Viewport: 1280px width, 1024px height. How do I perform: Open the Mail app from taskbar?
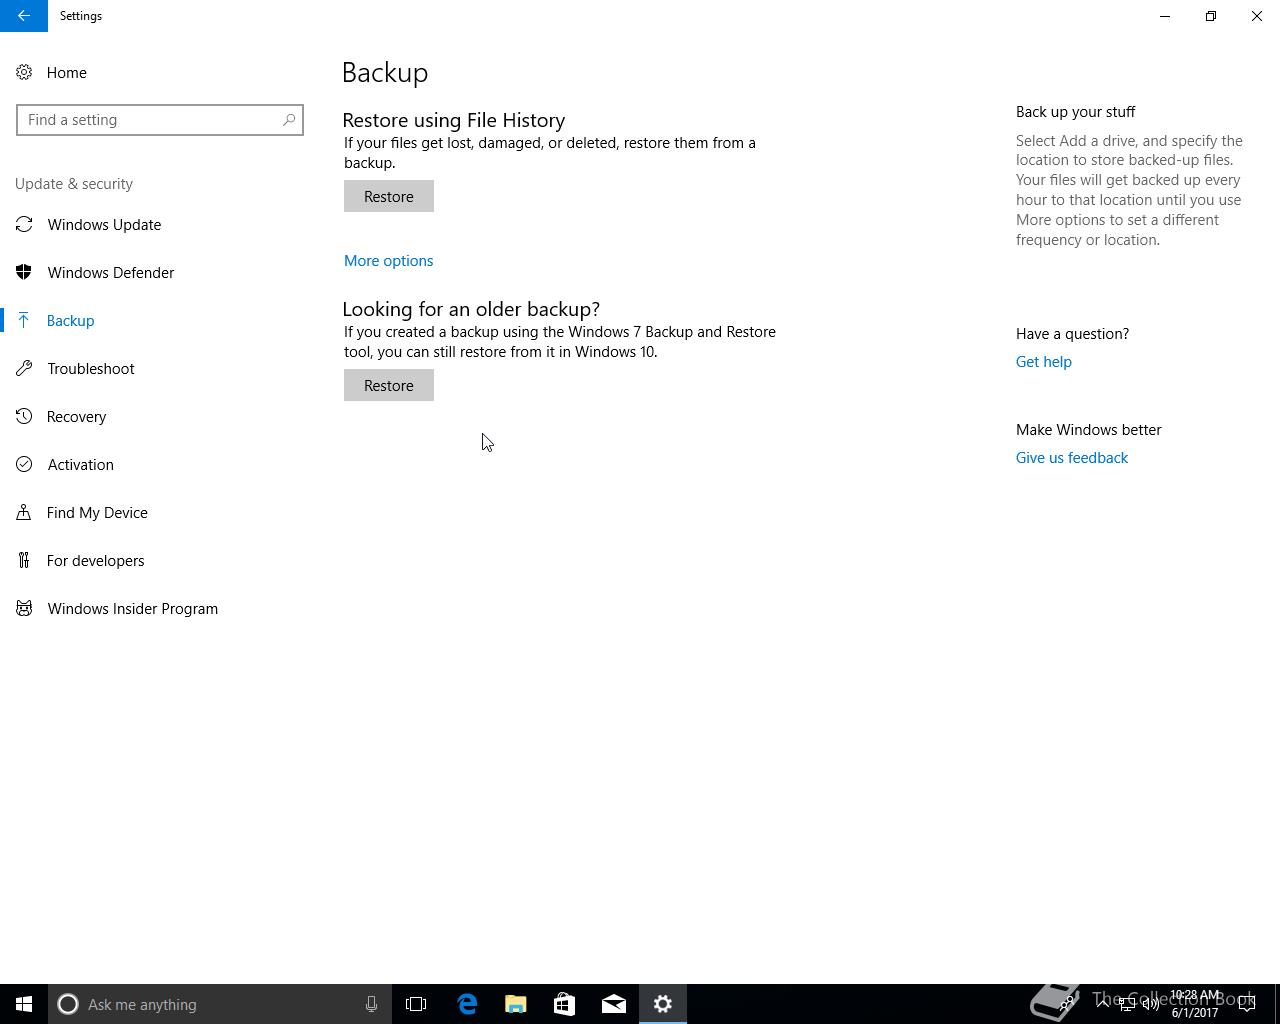tap(614, 1004)
